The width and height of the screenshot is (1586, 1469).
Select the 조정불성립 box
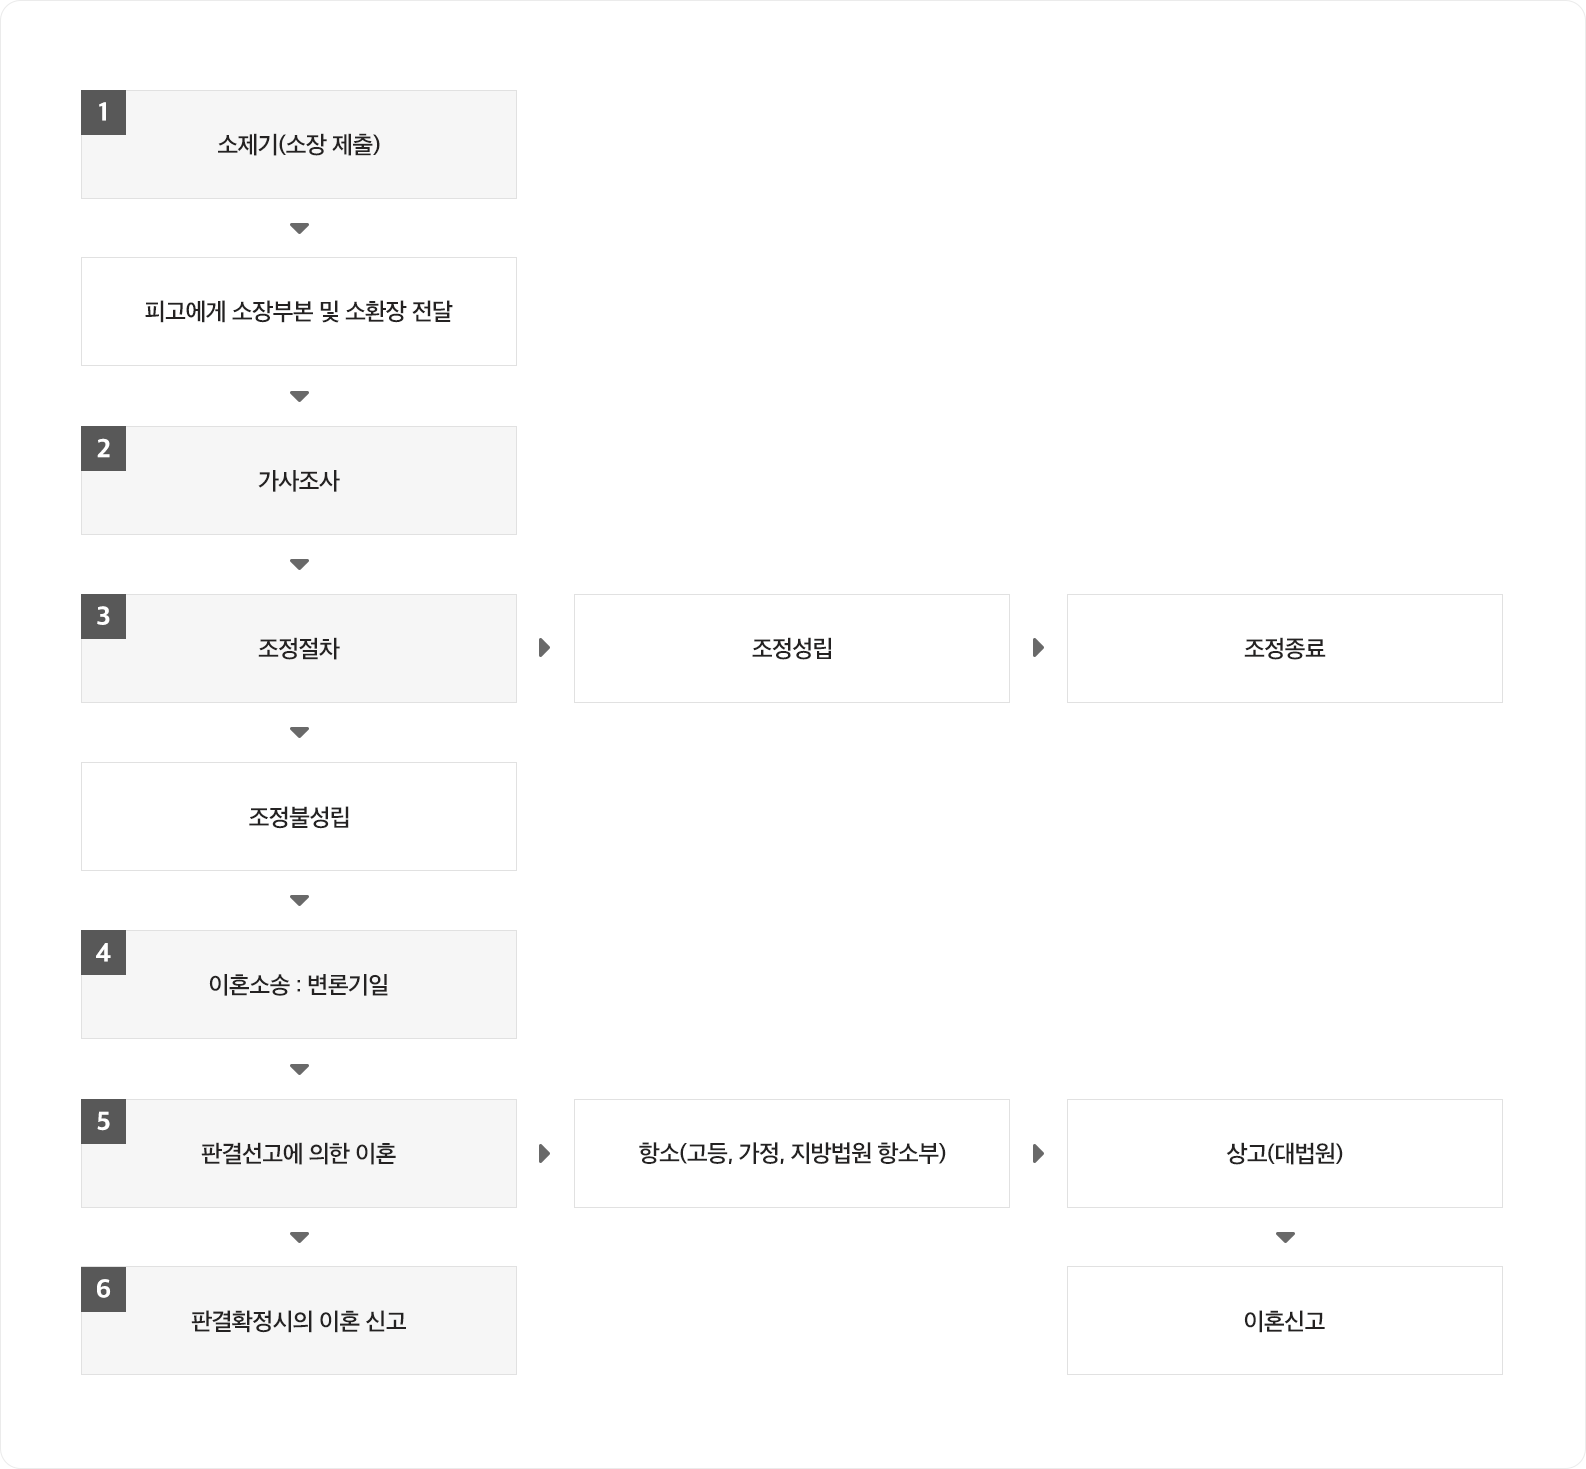click(x=299, y=817)
